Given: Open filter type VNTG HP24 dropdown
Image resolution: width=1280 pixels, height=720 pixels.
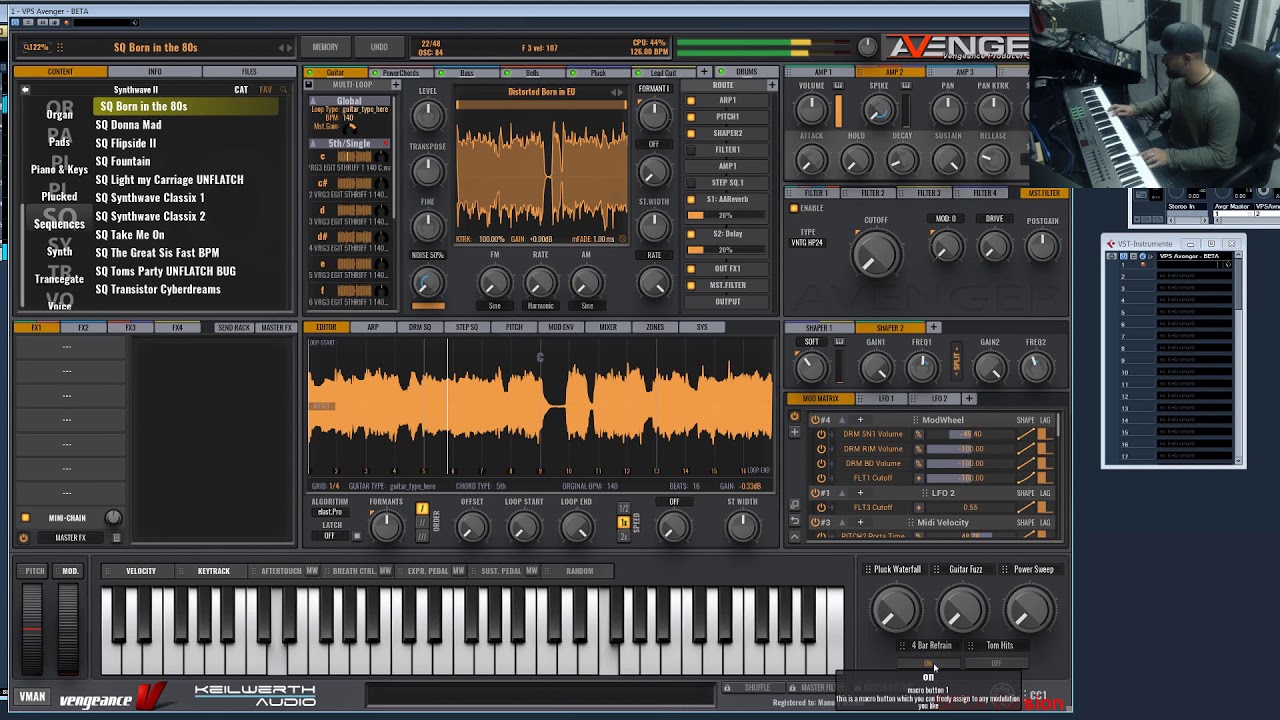Looking at the screenshot, I should point(807,243).
